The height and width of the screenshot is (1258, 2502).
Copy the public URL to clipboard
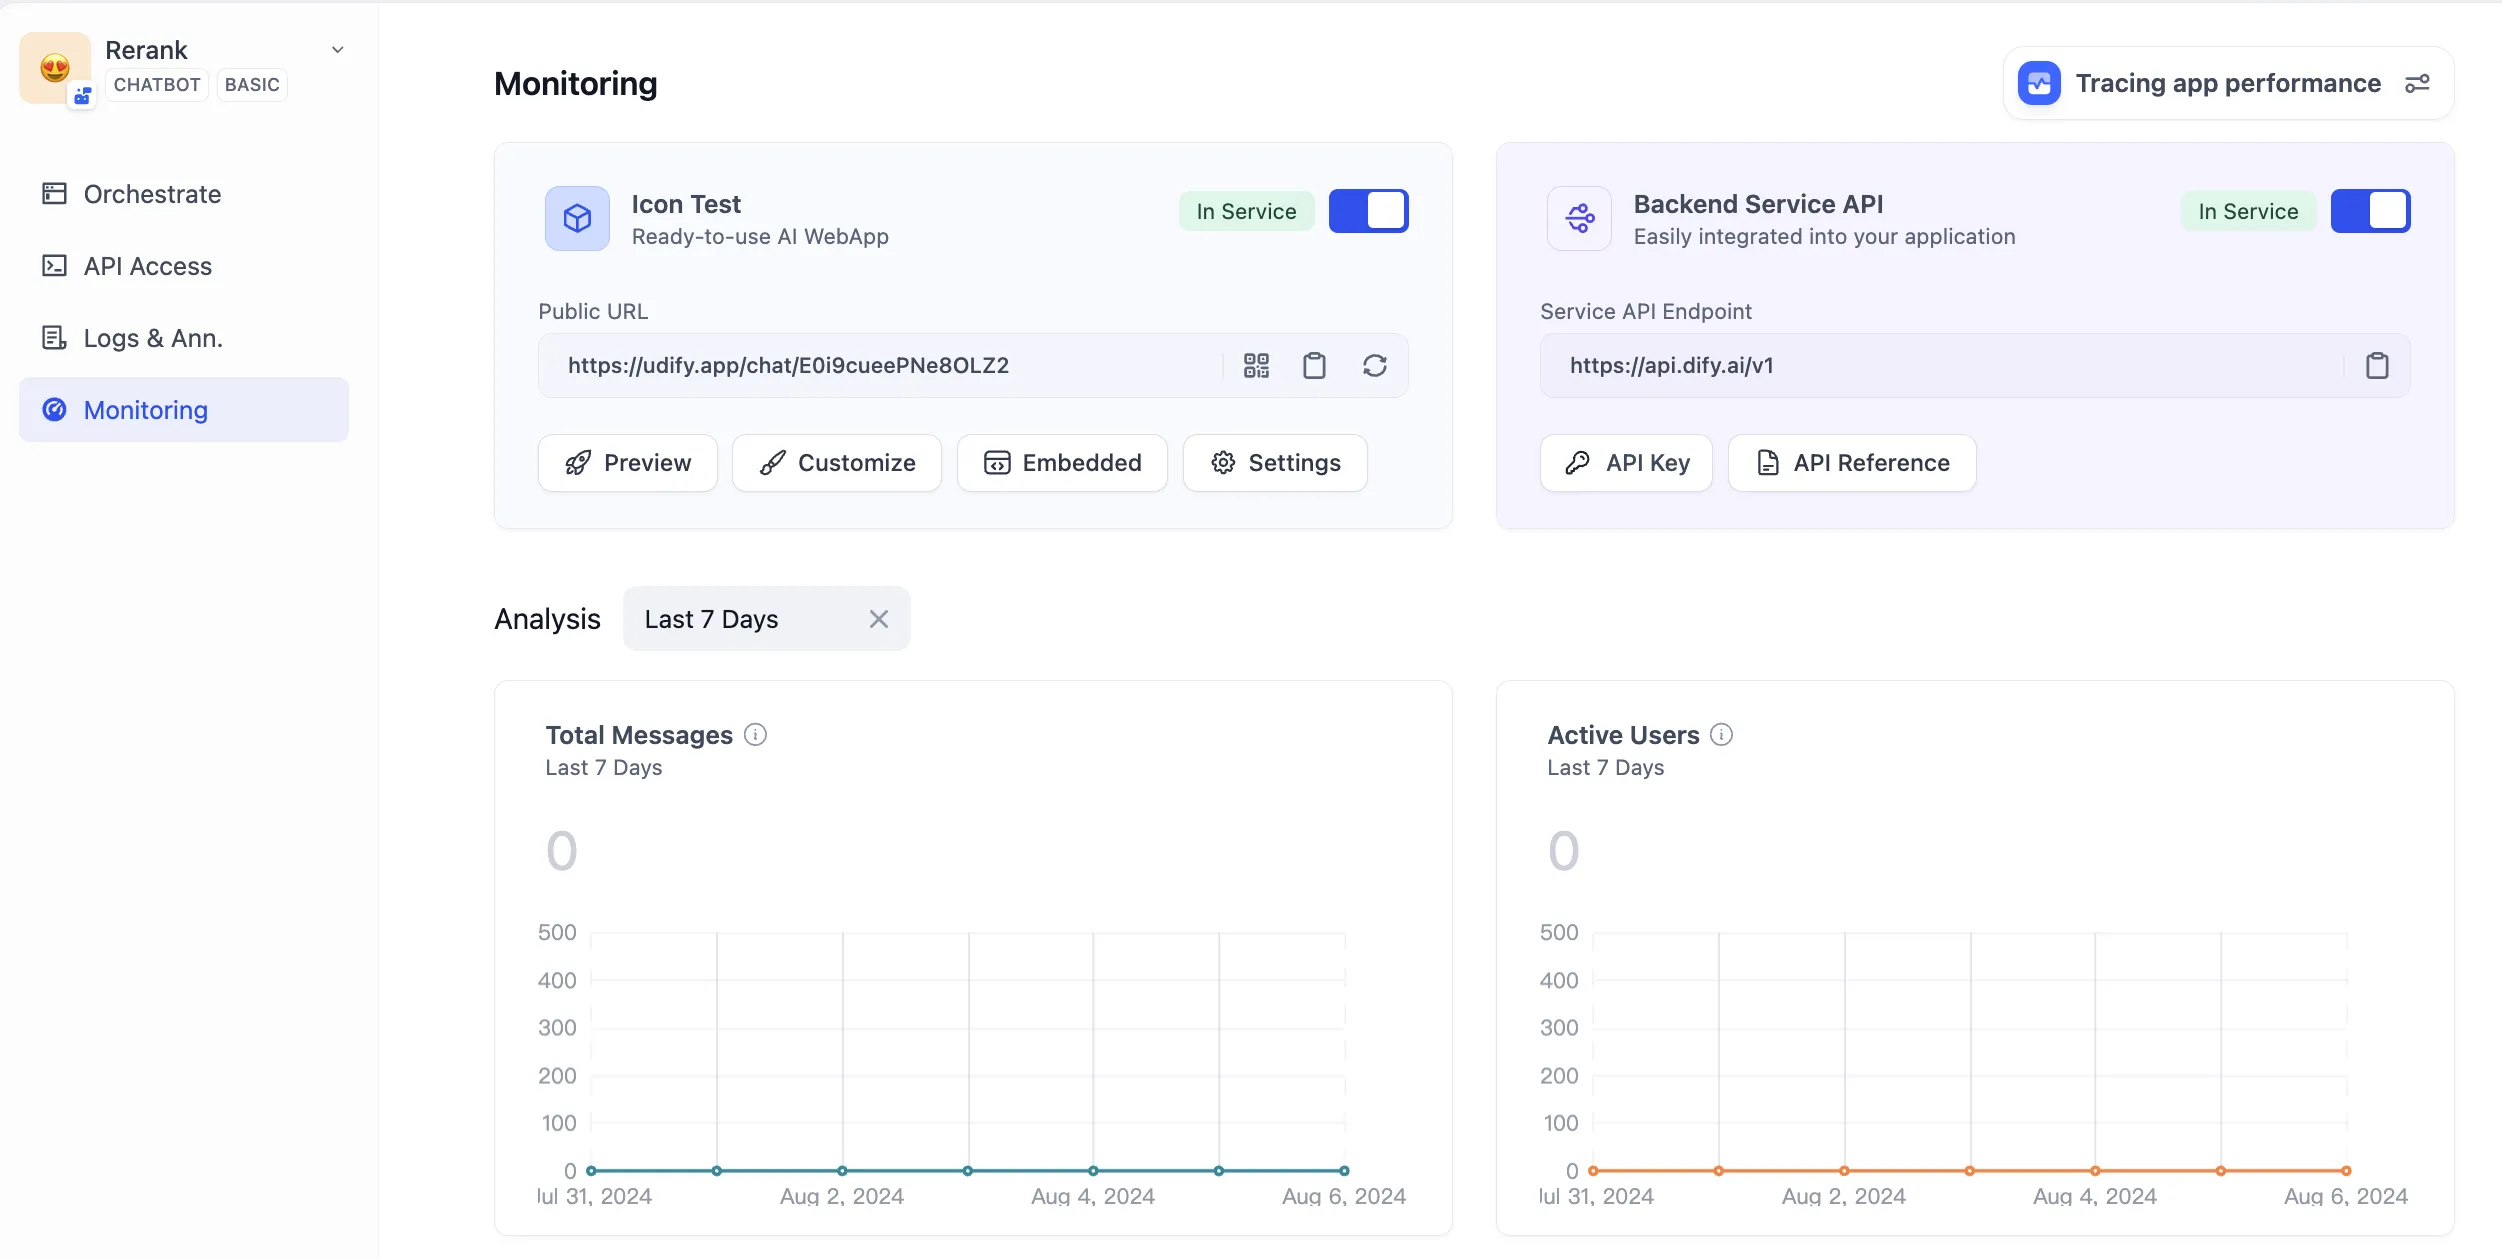(x=1314, y=366)
